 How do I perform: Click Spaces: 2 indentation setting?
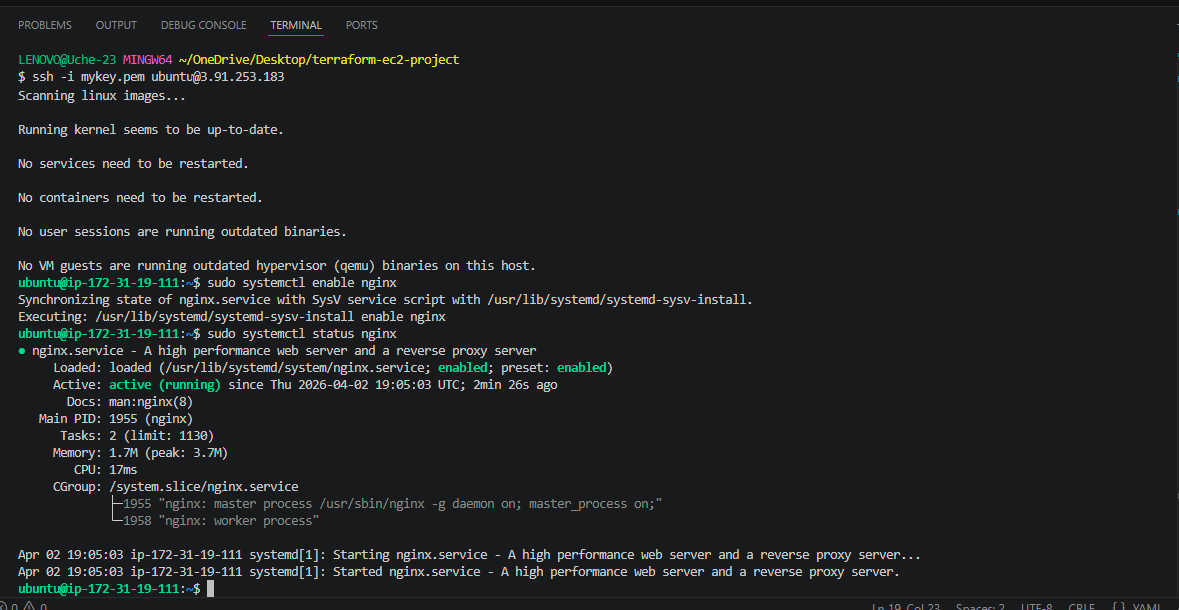coord(980,606)
